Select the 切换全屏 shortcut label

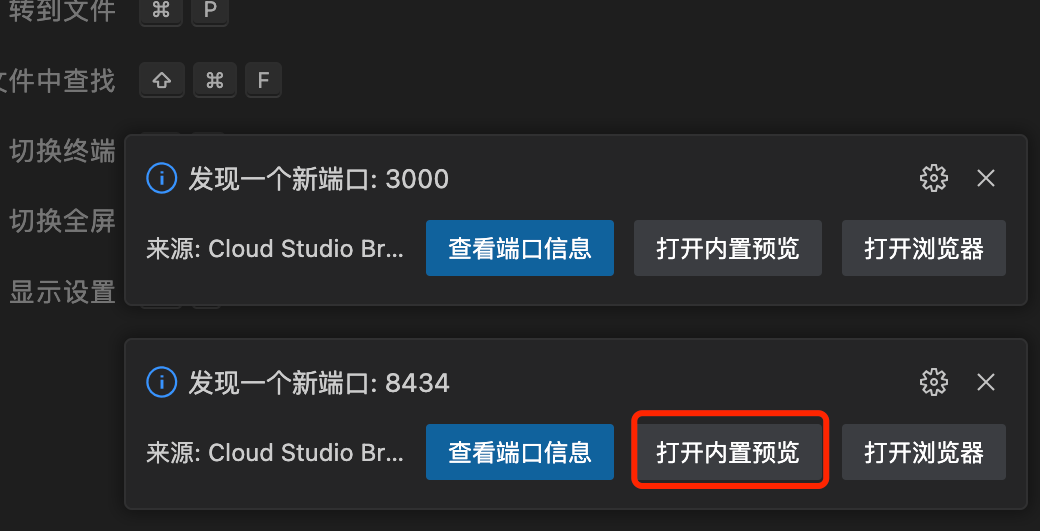(62, 221)
